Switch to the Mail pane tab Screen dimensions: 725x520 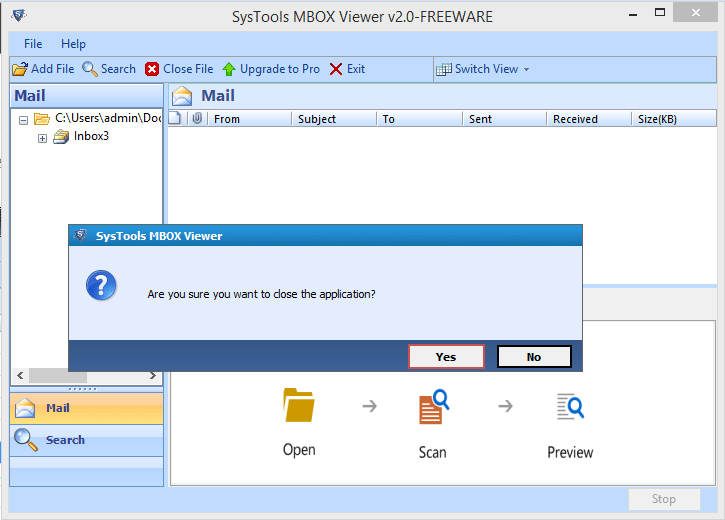pos(86,408)
